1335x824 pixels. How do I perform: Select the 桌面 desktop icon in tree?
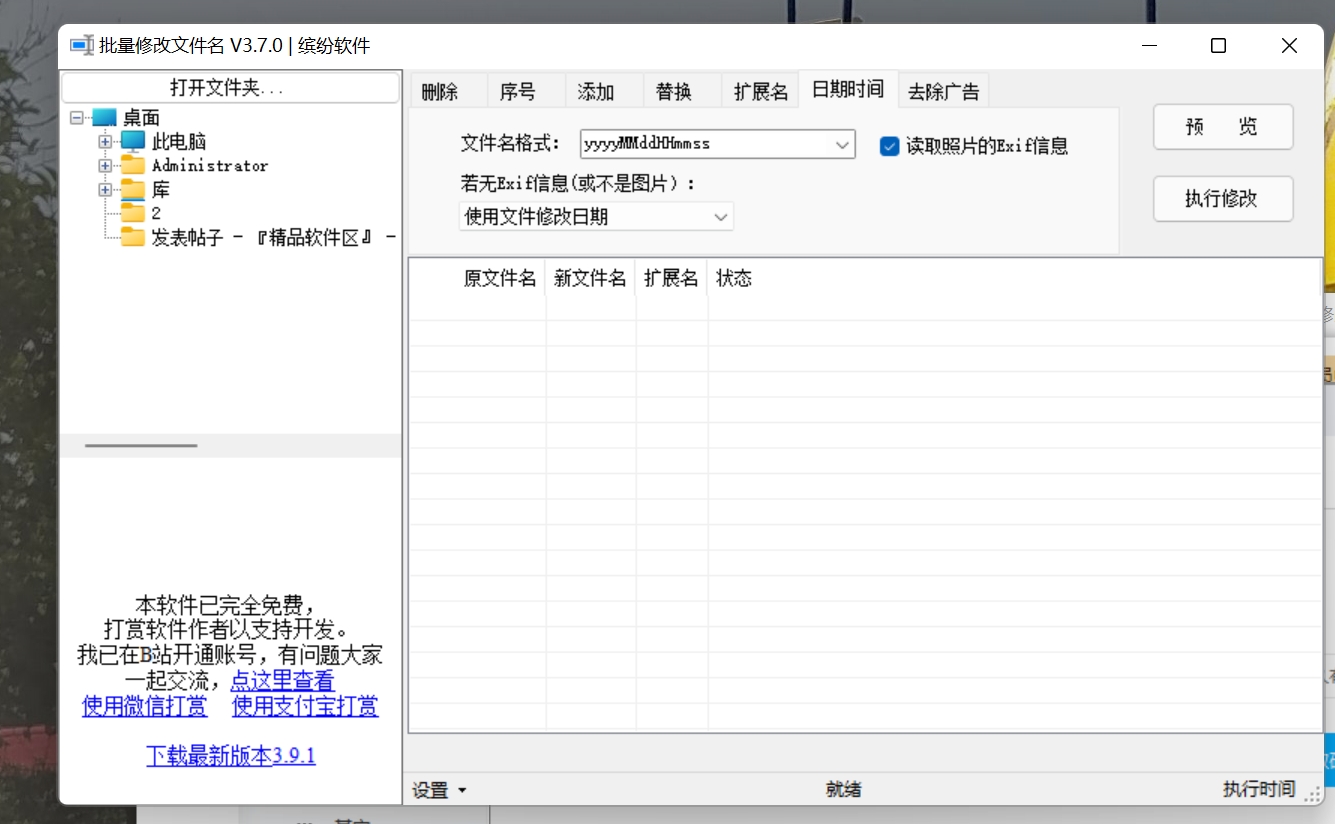click(x=104, y=117)
